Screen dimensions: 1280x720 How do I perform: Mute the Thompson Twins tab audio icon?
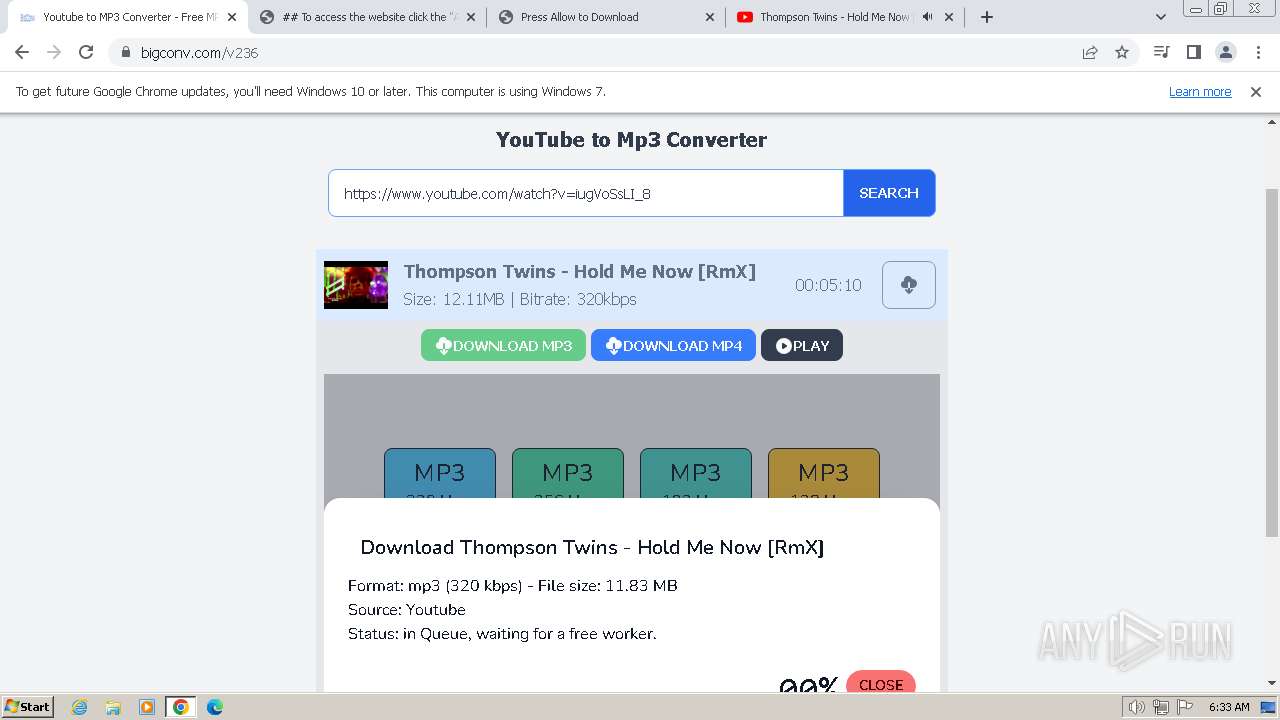tap(927, 17)
